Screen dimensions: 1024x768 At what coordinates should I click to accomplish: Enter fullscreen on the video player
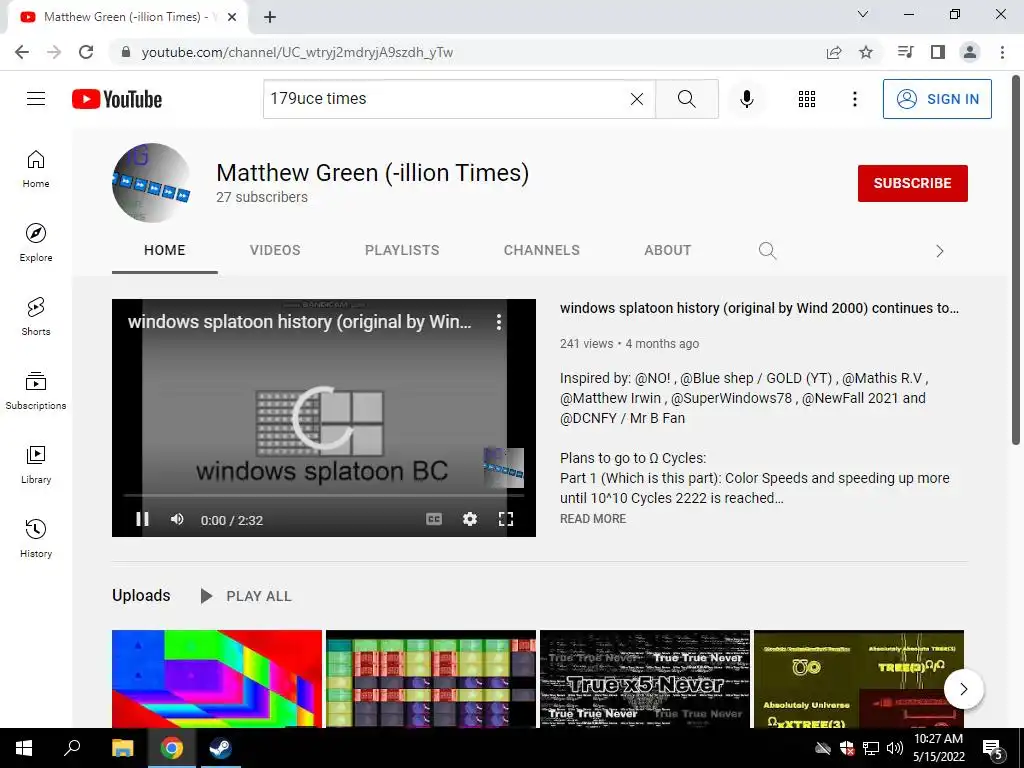(505, 519)
